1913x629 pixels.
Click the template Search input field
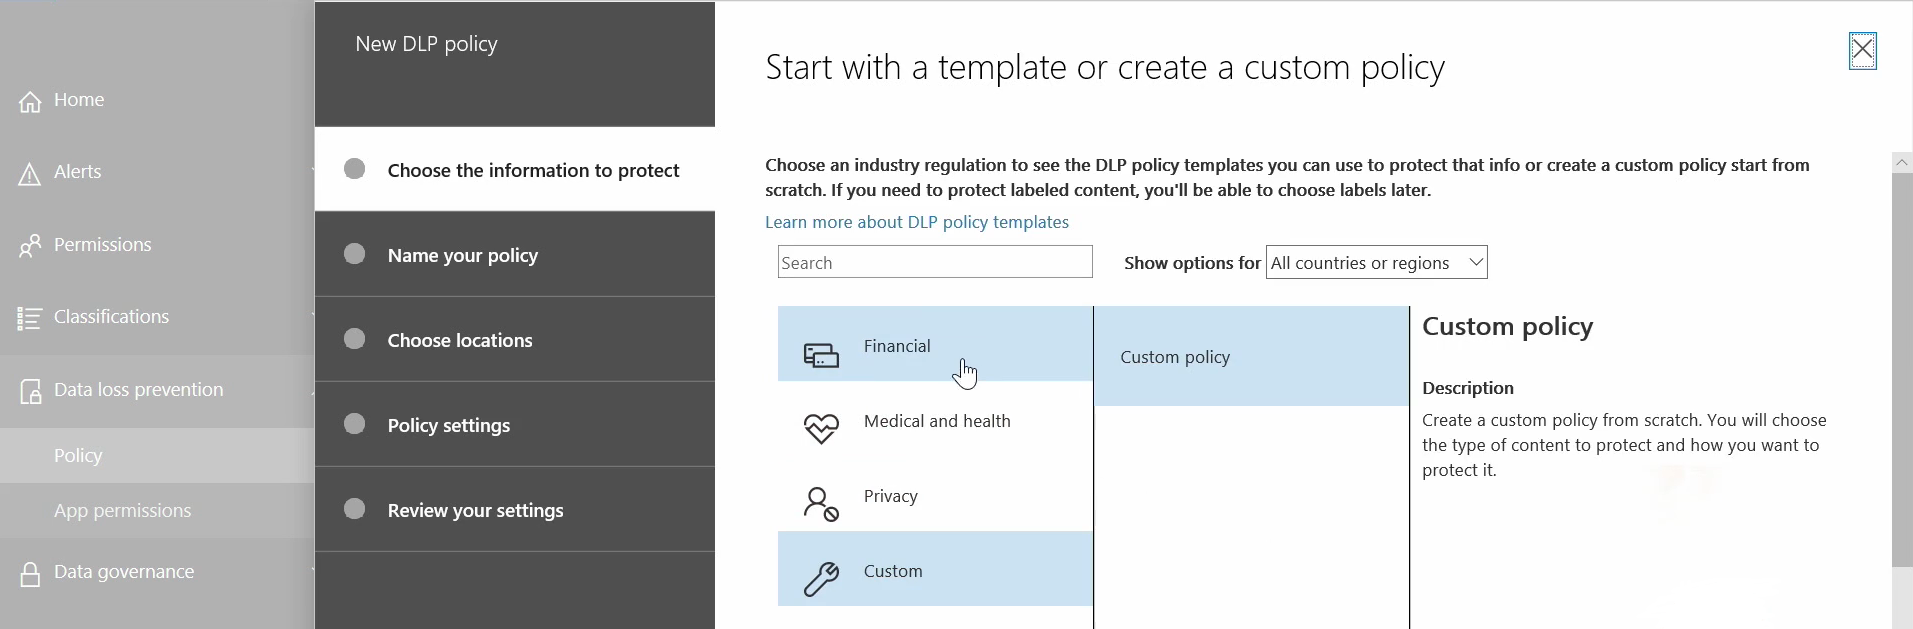[934, 263]
